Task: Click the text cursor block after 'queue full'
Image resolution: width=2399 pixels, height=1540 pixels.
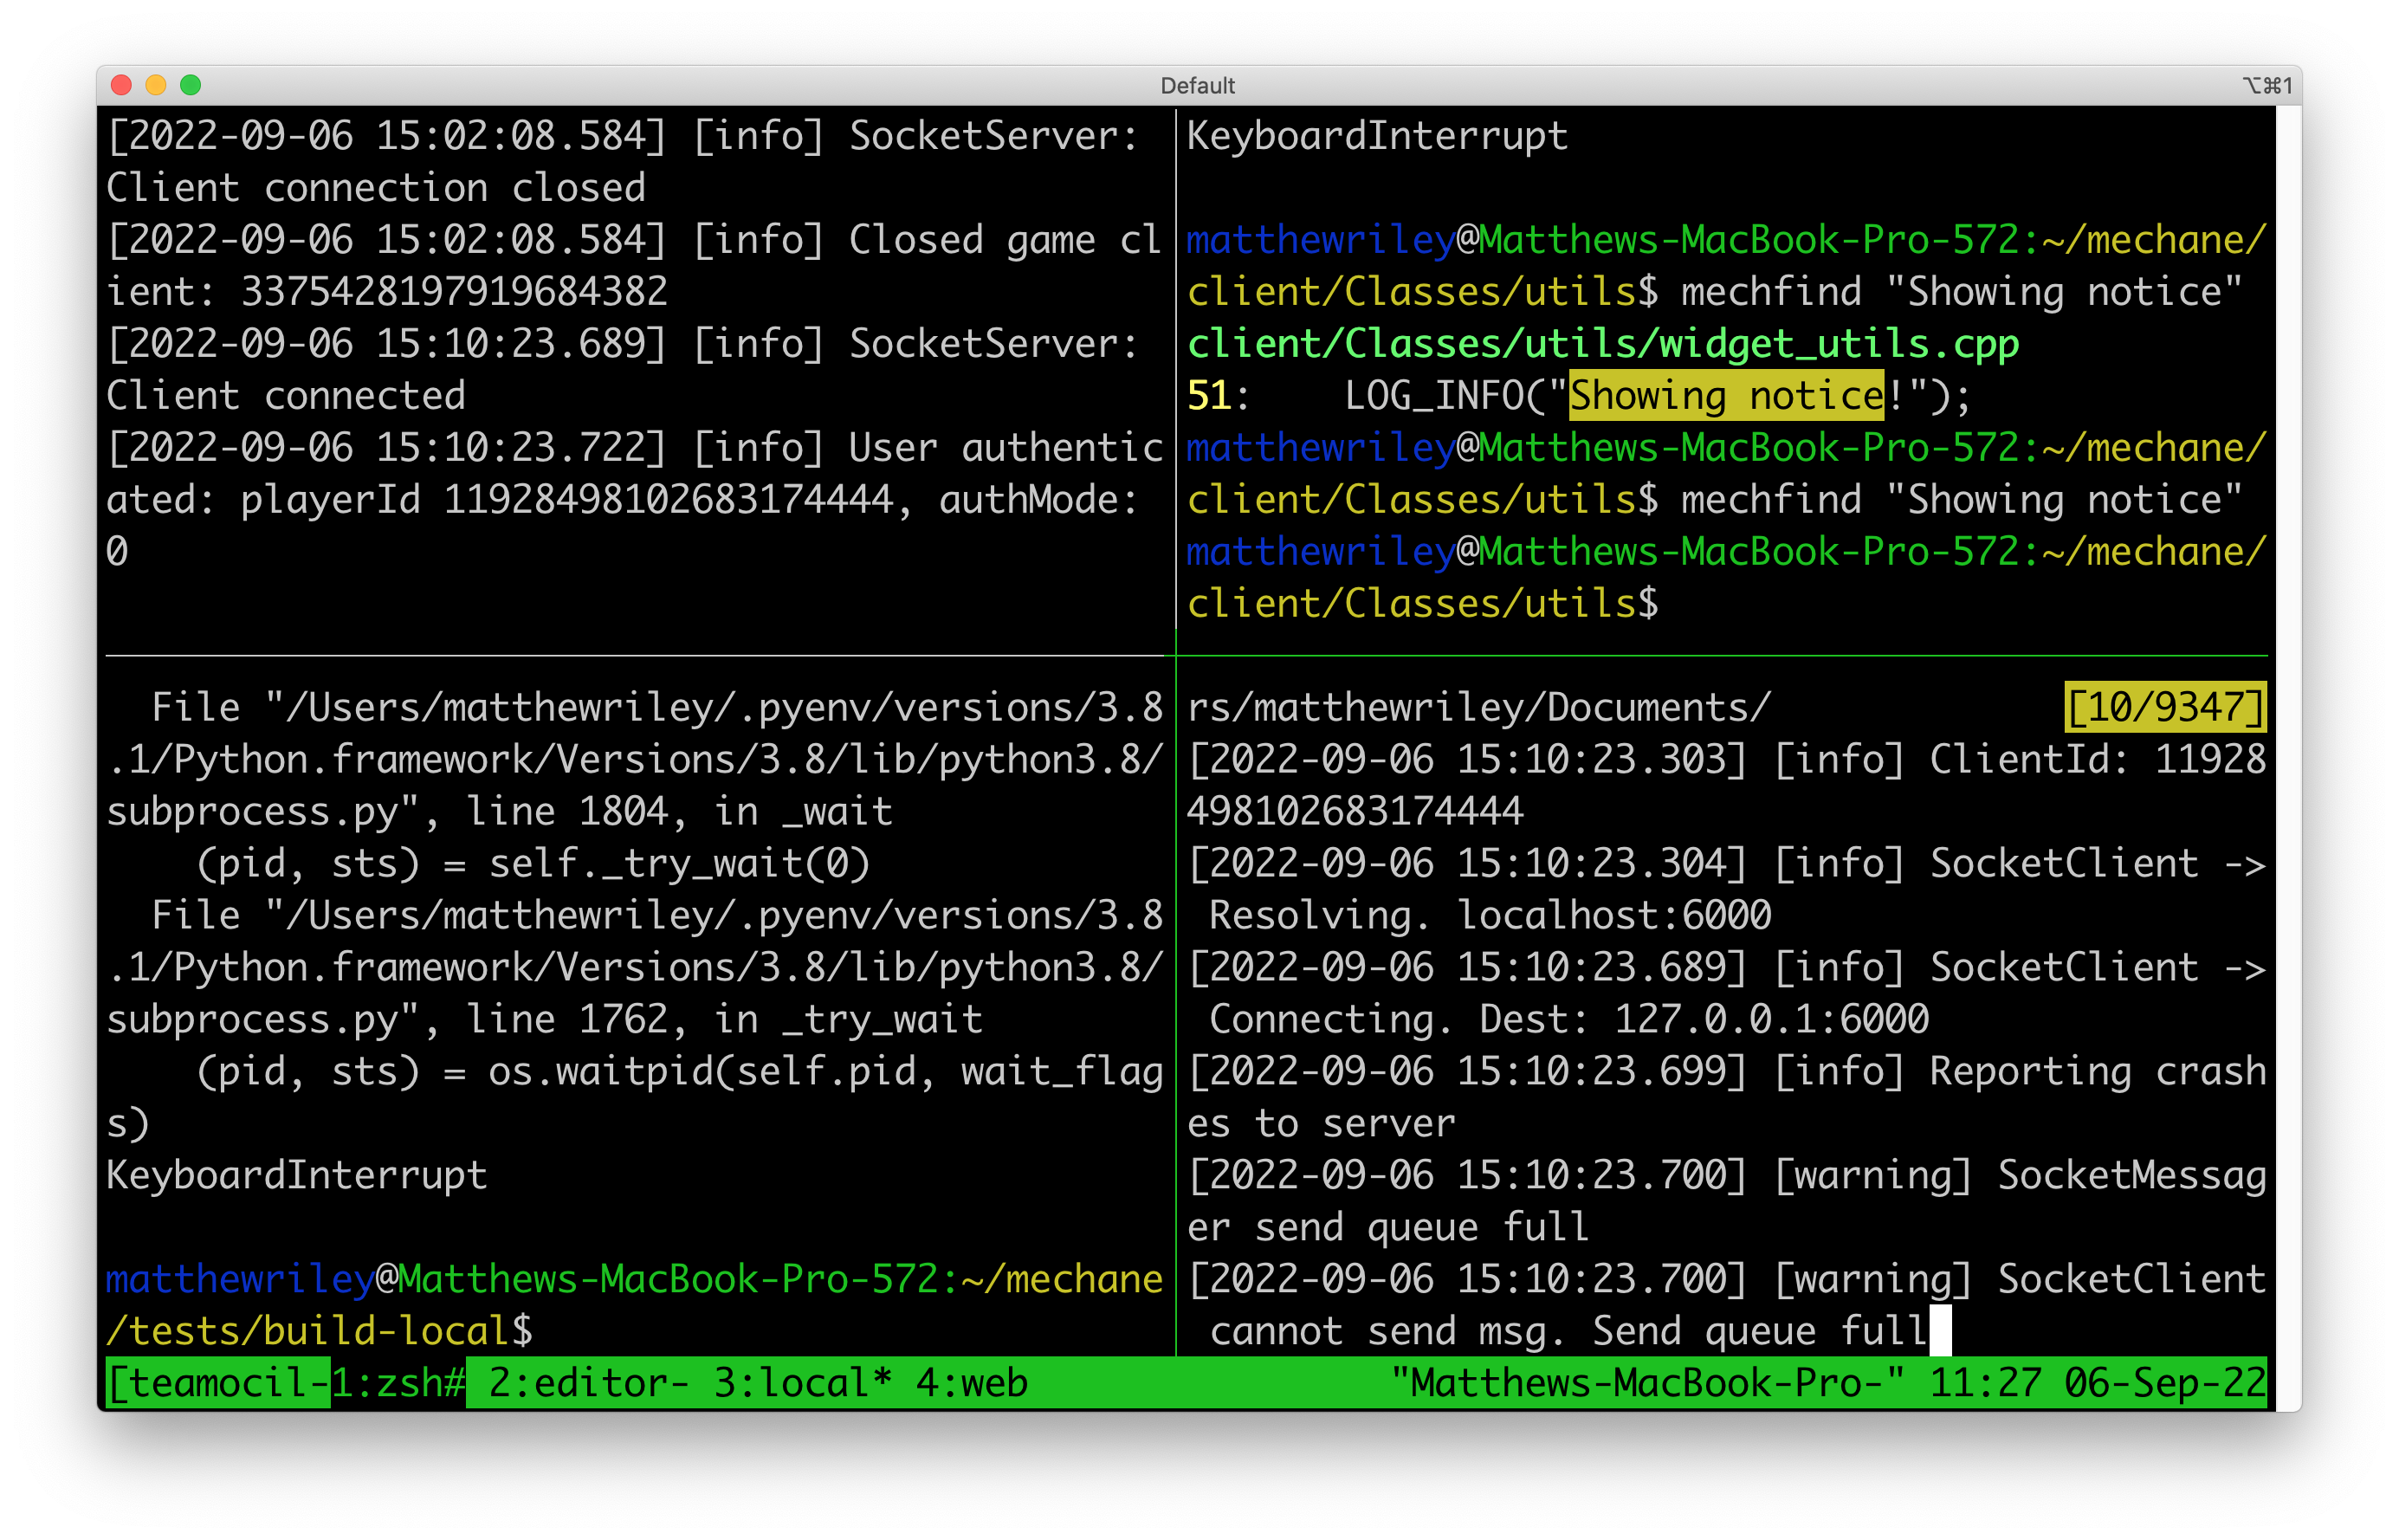Action: coord(1940,1331)
